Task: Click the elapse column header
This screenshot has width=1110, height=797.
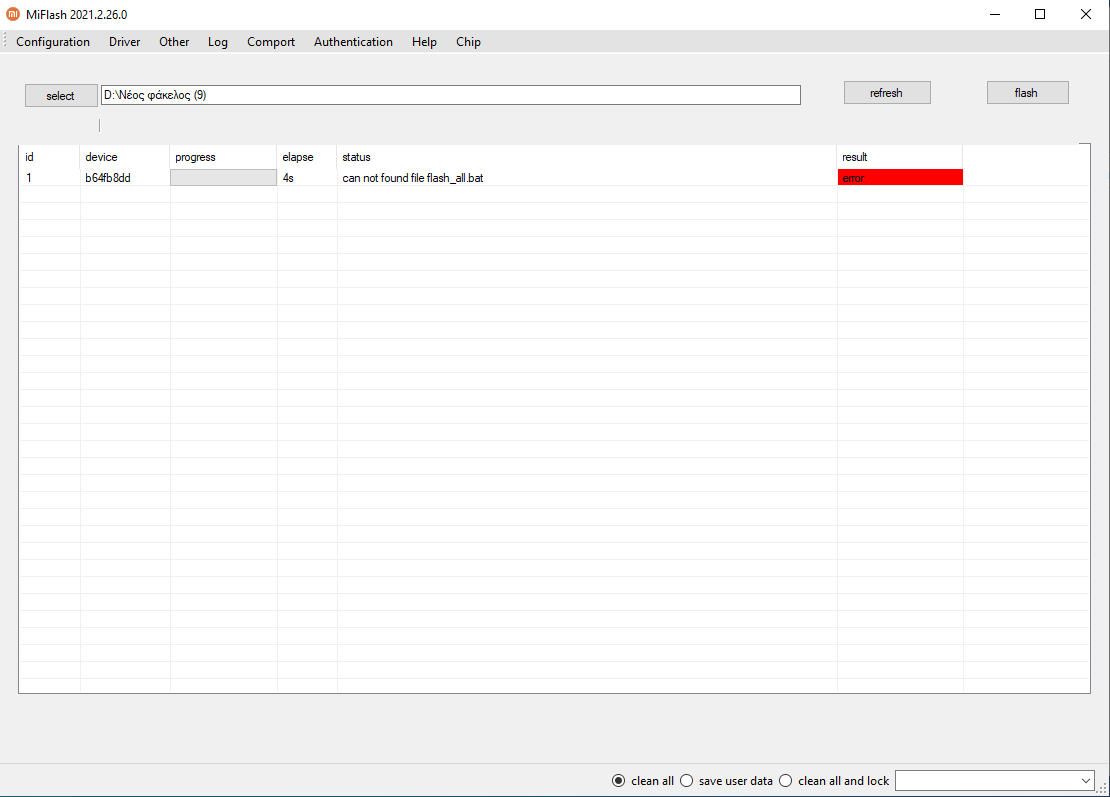Action: coord(307,157)
